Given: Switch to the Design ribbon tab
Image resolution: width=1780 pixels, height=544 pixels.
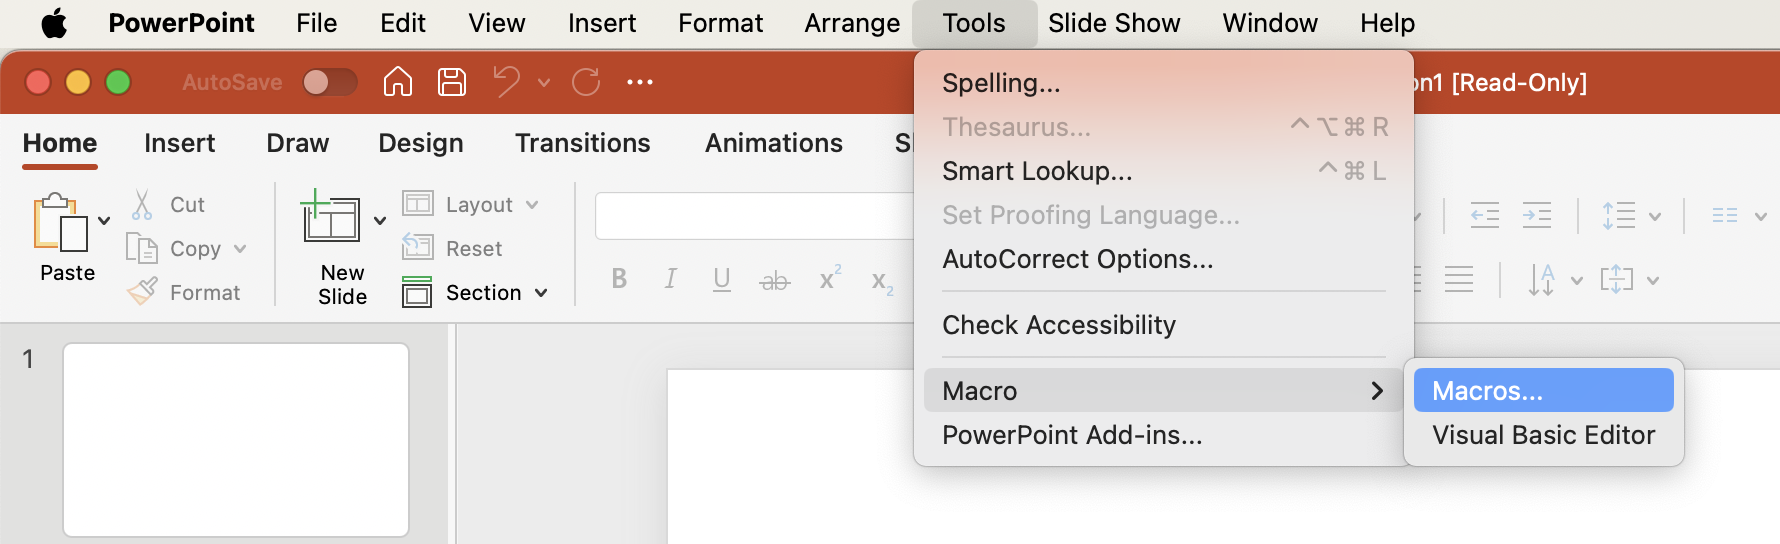Looking at the screenshot, I should pos(420,143).
